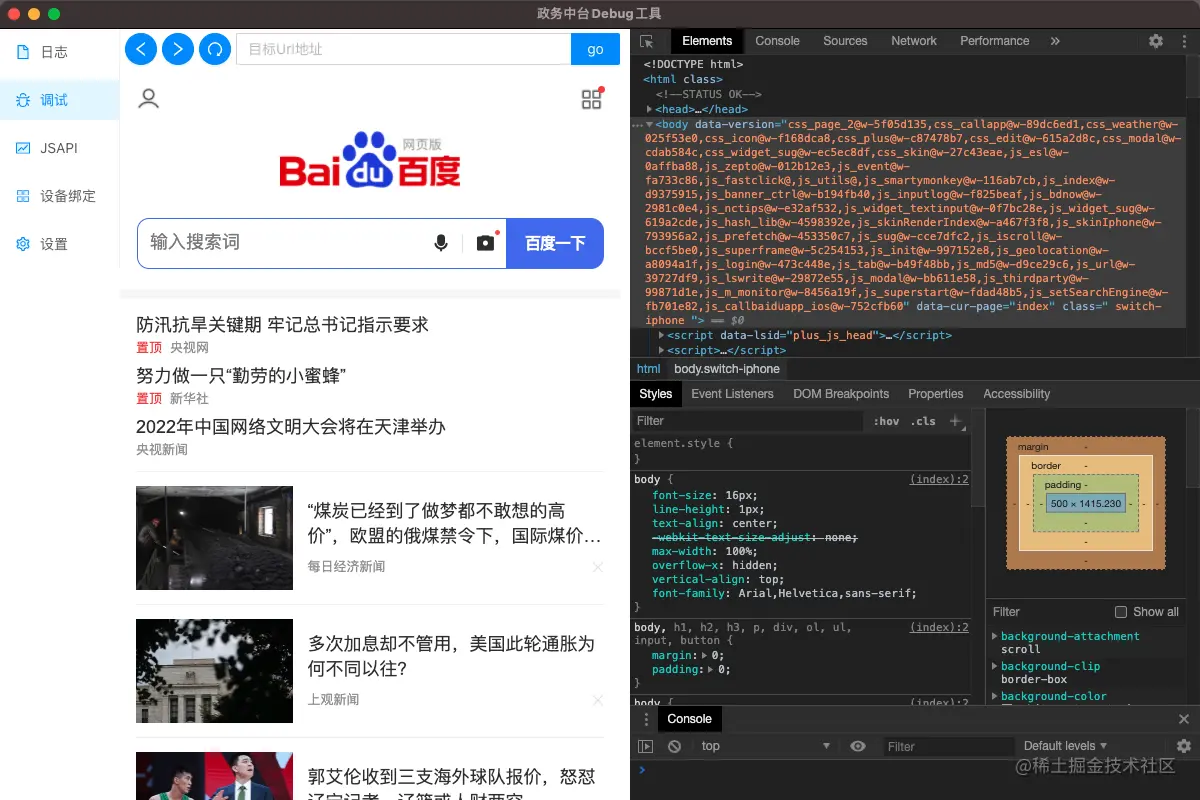Screen dimensions: 1200x800
Task: Select the Styles pane tab
Action: point(656,394)
